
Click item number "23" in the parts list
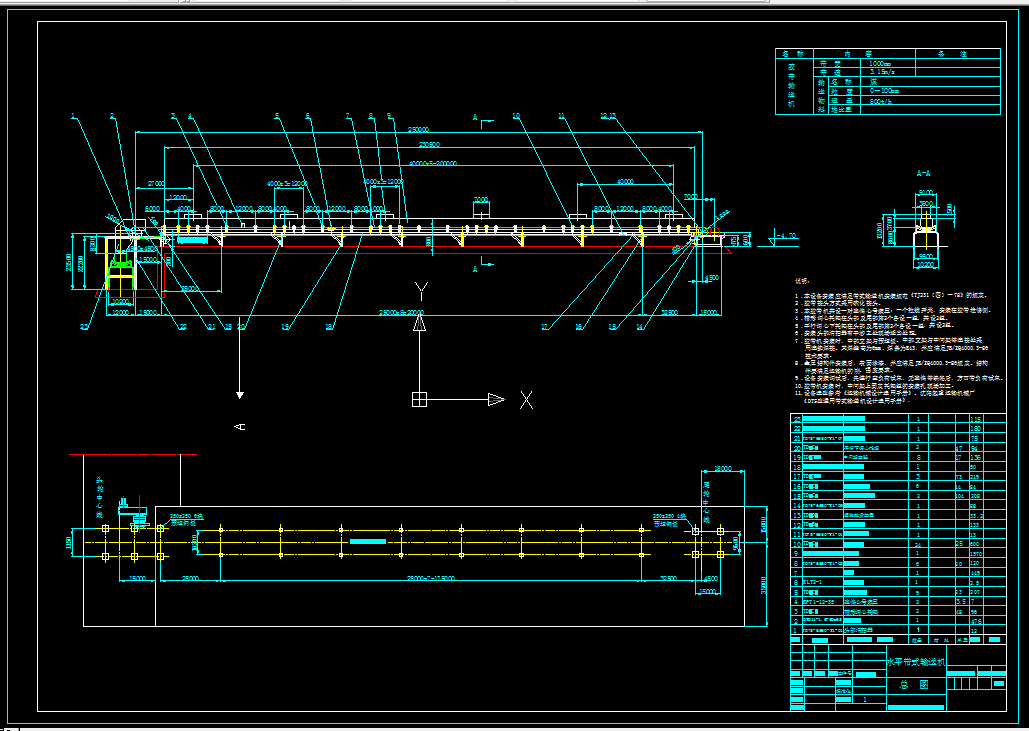click(797, 419)
